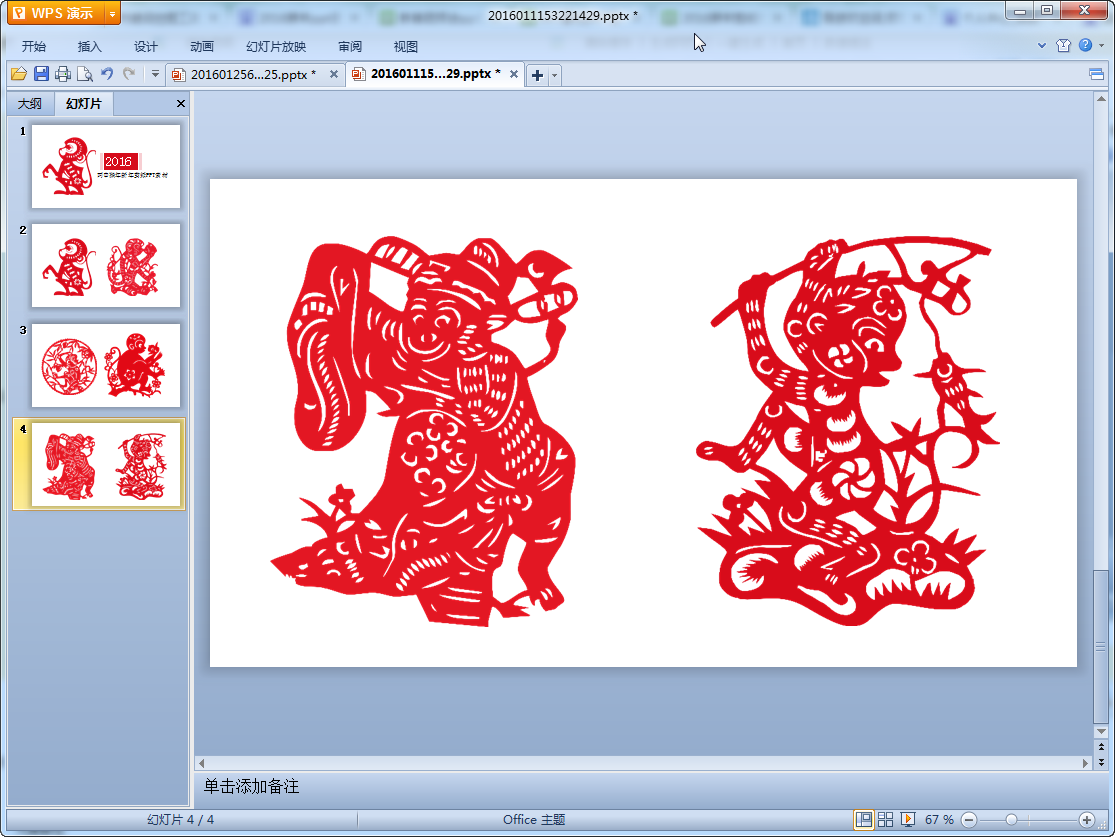Start slideshow from the status bar icon
1115x837 pixels.
[908, 820]
